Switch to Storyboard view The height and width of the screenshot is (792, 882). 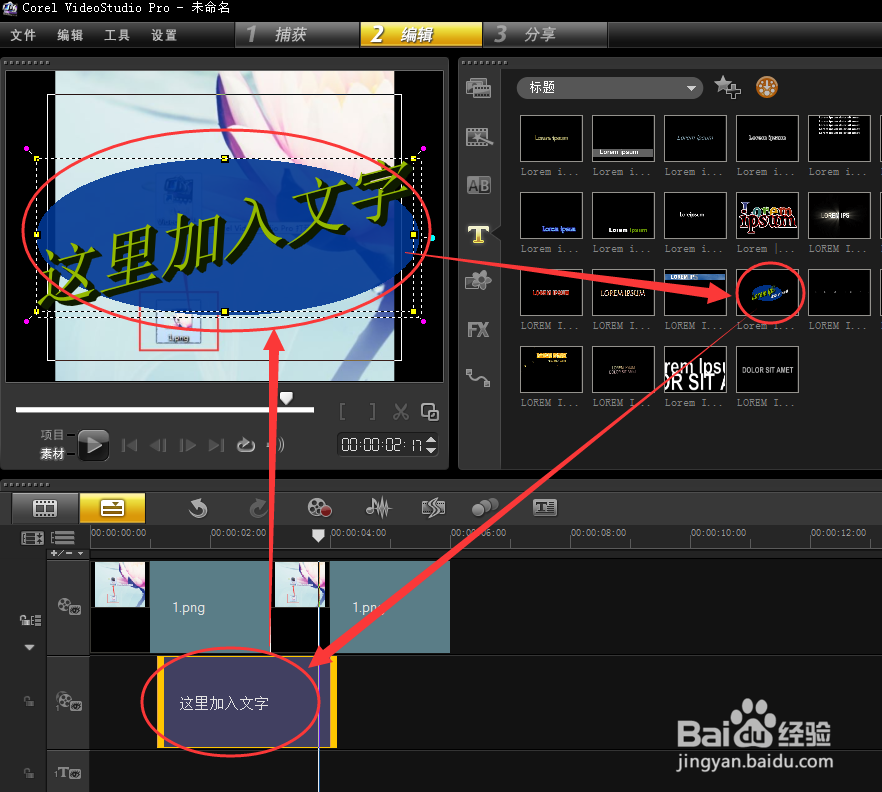[x=45, y=508]
